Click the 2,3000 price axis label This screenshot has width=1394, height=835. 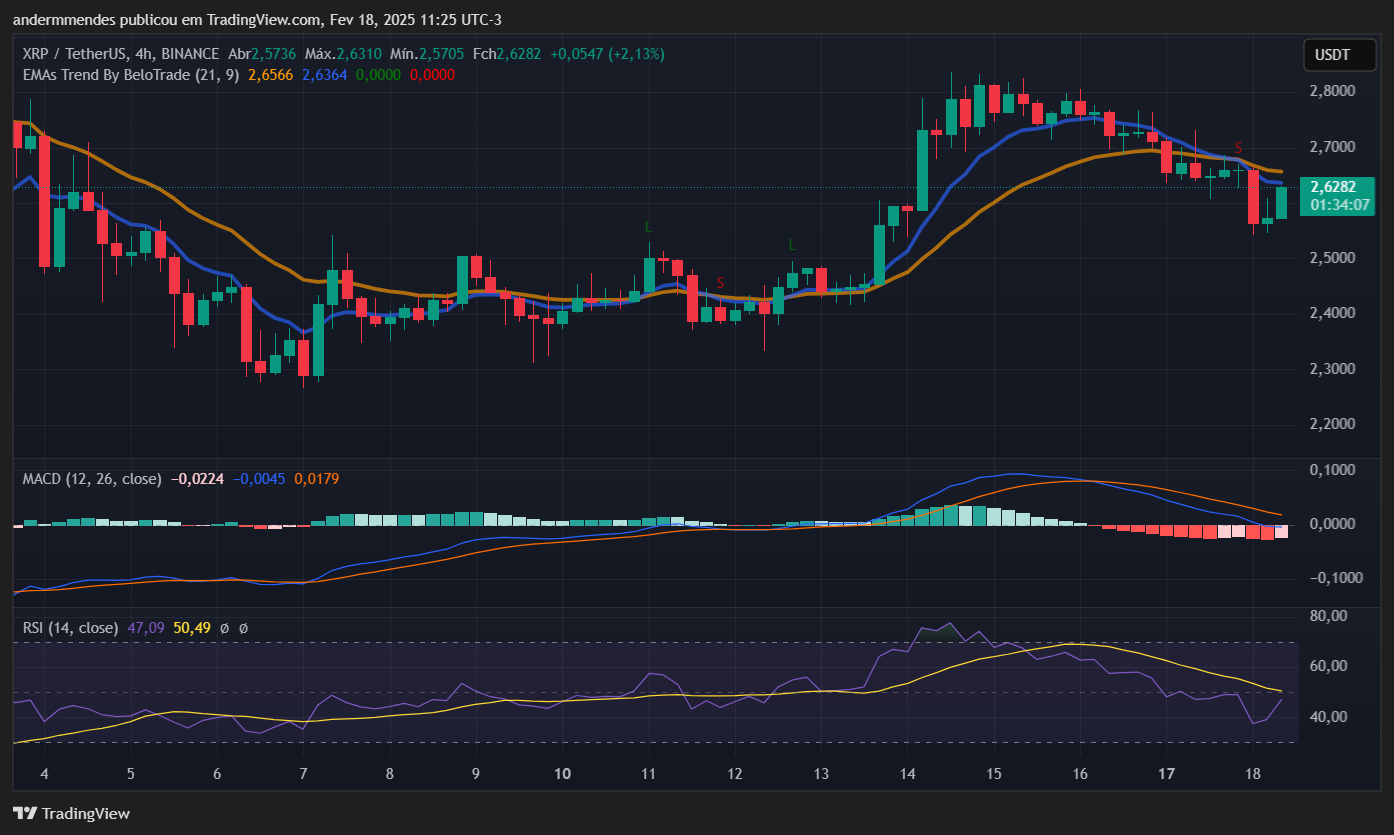pos(1333,369)
